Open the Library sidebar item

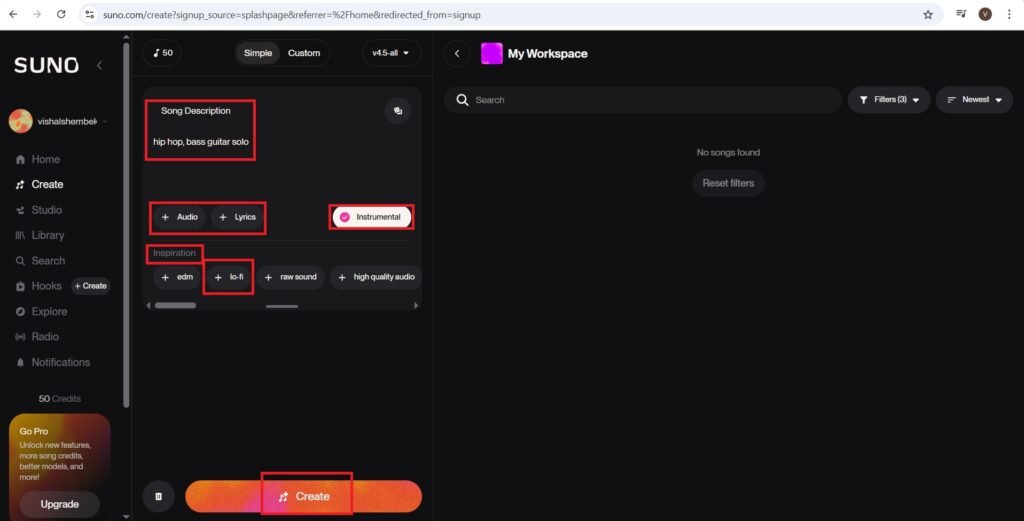[x=47, y=235]
